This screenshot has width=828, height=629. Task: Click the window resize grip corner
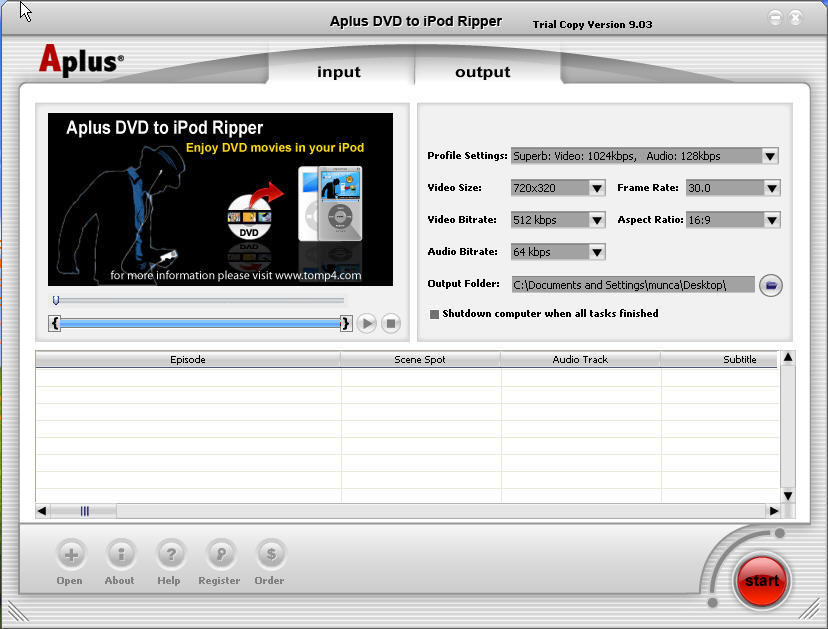coord(810,611)
